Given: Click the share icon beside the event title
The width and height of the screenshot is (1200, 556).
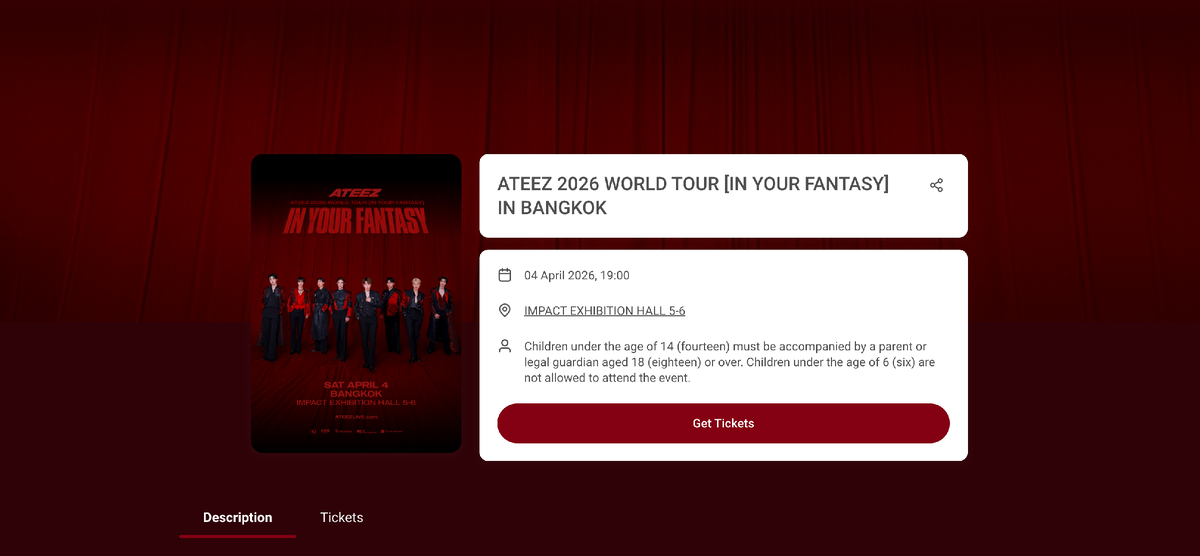Looking at the screenshot, I should click(936, 185).
